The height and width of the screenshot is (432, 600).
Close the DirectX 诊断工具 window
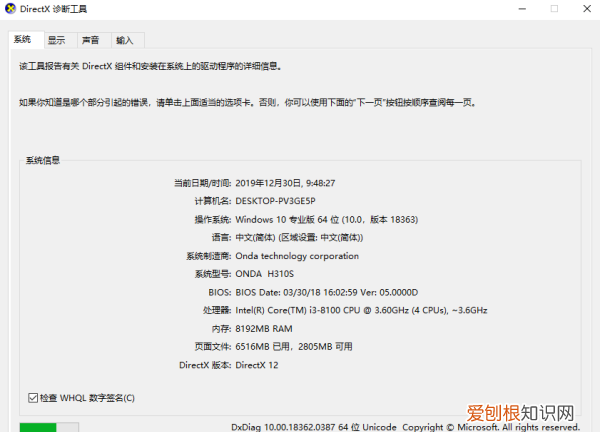pyautogui.click(x=587, y=8)
